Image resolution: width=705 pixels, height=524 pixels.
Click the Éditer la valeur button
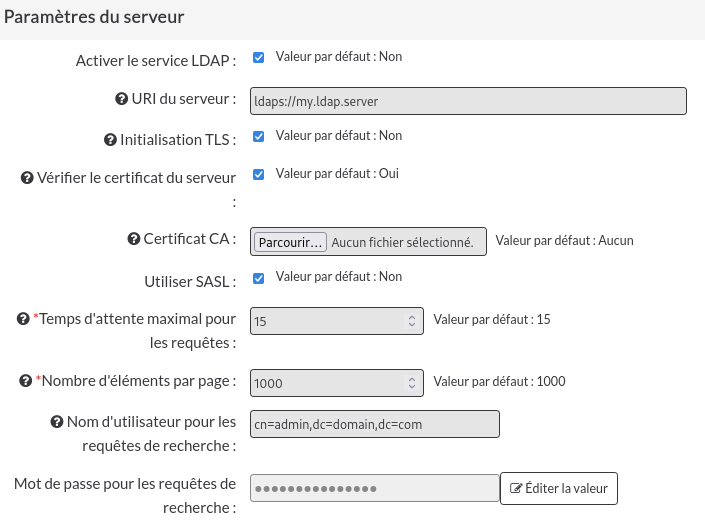[559, 488]
